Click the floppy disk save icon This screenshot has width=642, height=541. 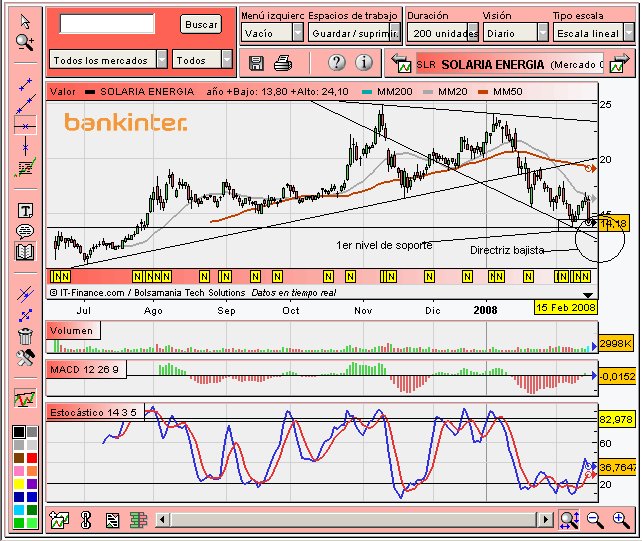point(256,63)
